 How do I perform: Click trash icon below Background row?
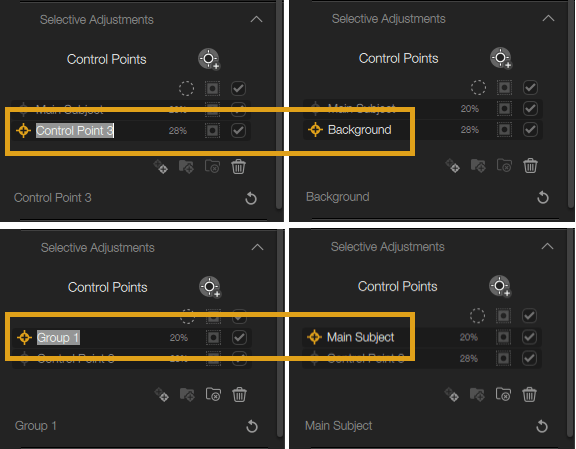(x=530, y=166)
